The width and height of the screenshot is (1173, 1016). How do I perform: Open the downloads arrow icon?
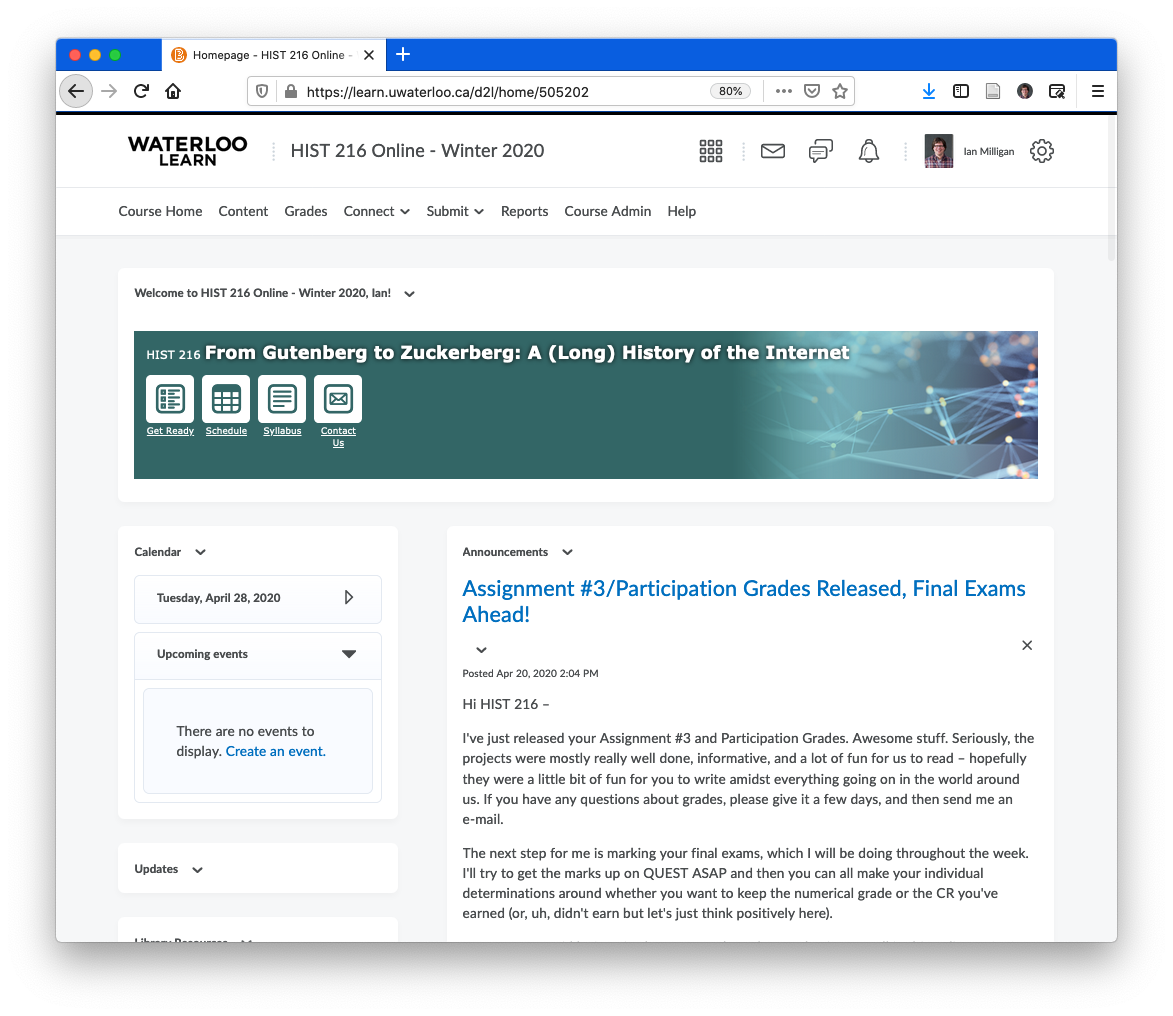928,91
